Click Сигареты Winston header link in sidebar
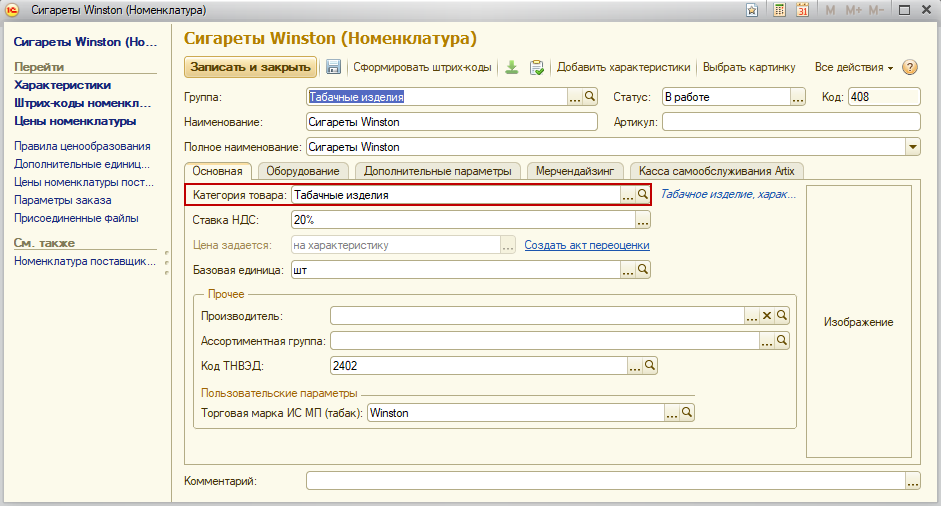The width and height of the screenshot is (941, 506). coord(85,42)
